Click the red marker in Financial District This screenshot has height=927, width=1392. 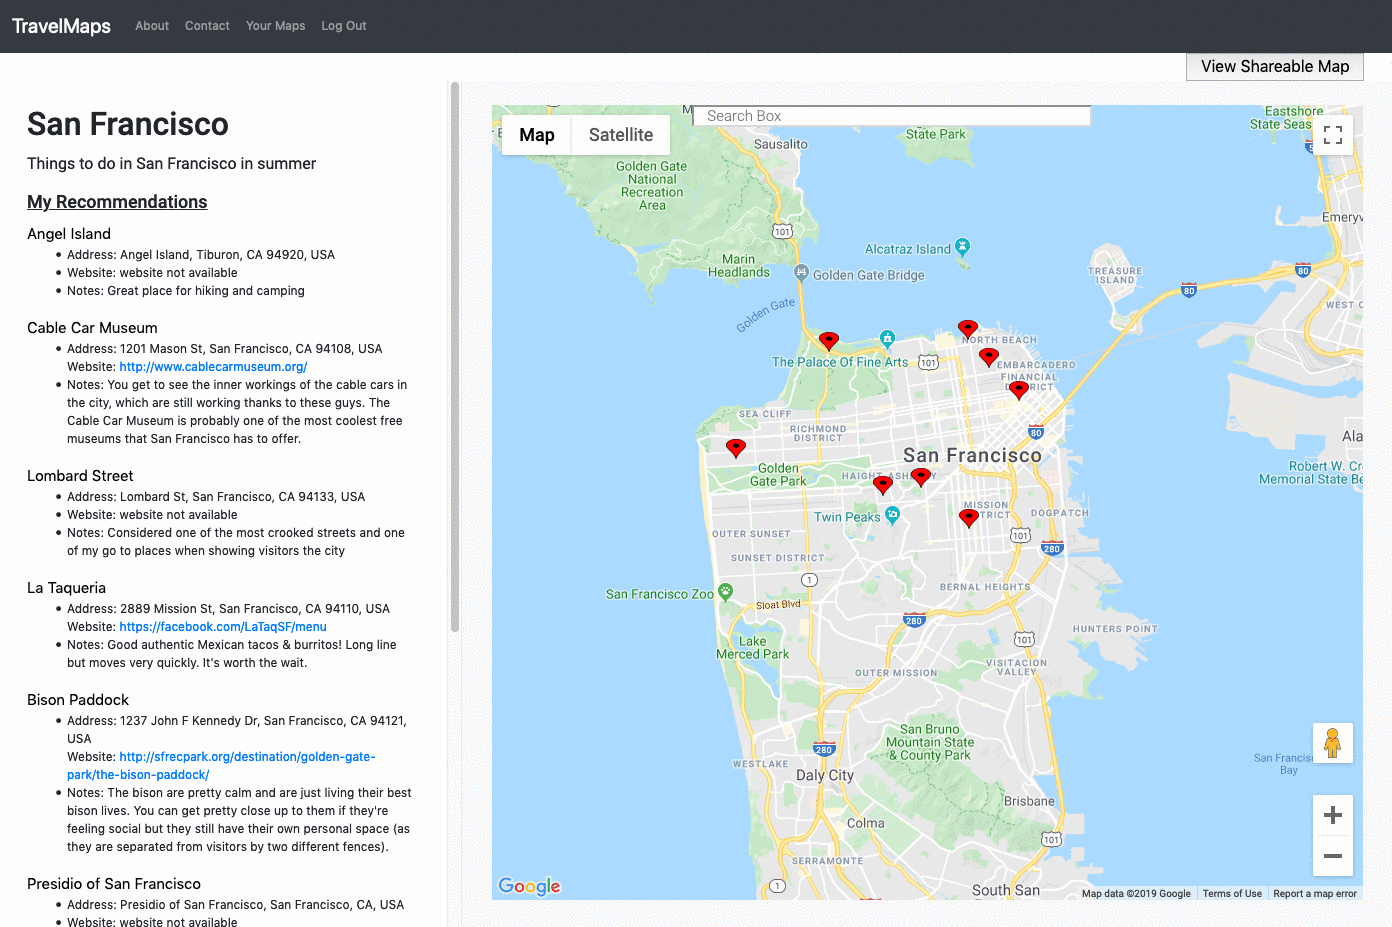(1019, 390)
